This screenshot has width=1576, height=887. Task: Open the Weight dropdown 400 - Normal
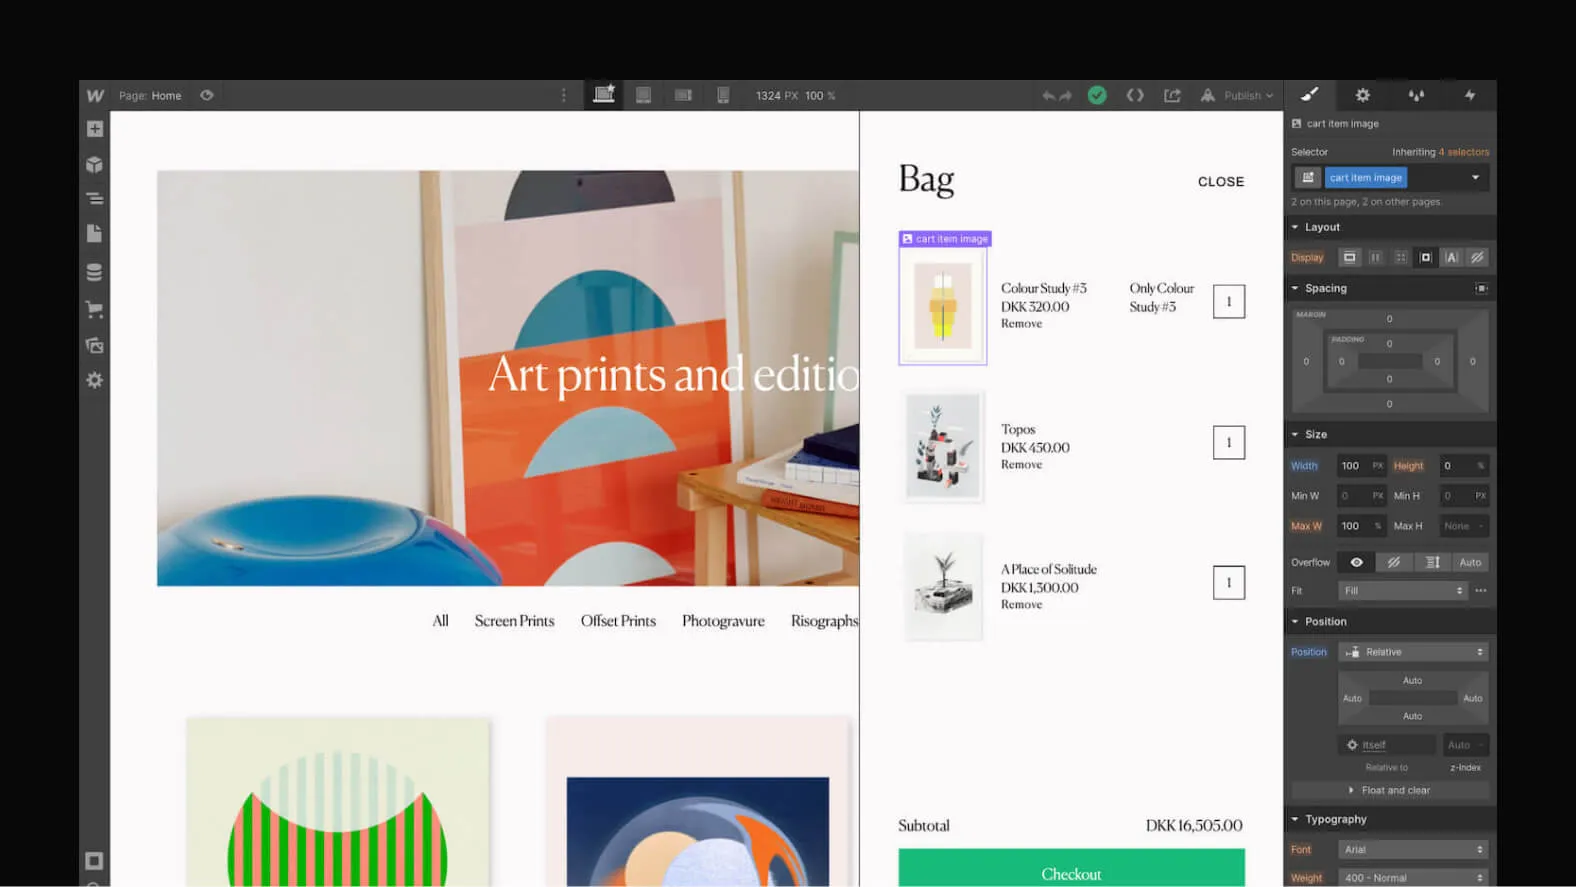pos(1413,877)
